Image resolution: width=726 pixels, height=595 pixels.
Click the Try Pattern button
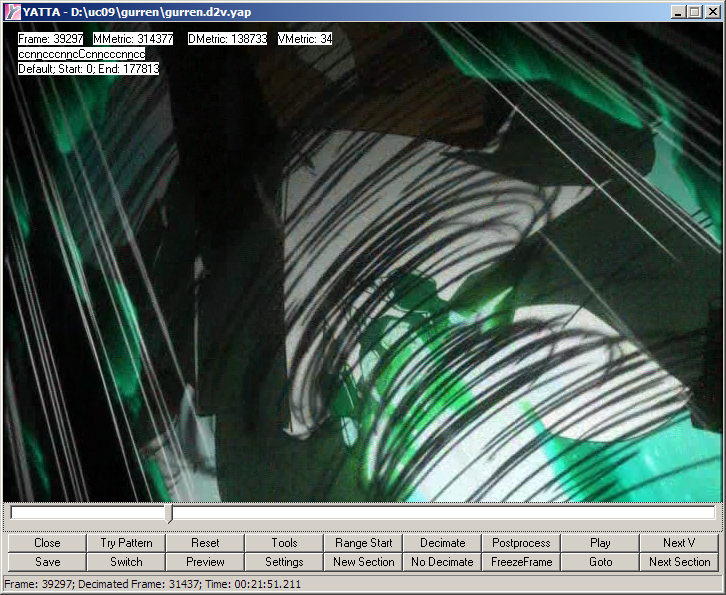(126, 543)
